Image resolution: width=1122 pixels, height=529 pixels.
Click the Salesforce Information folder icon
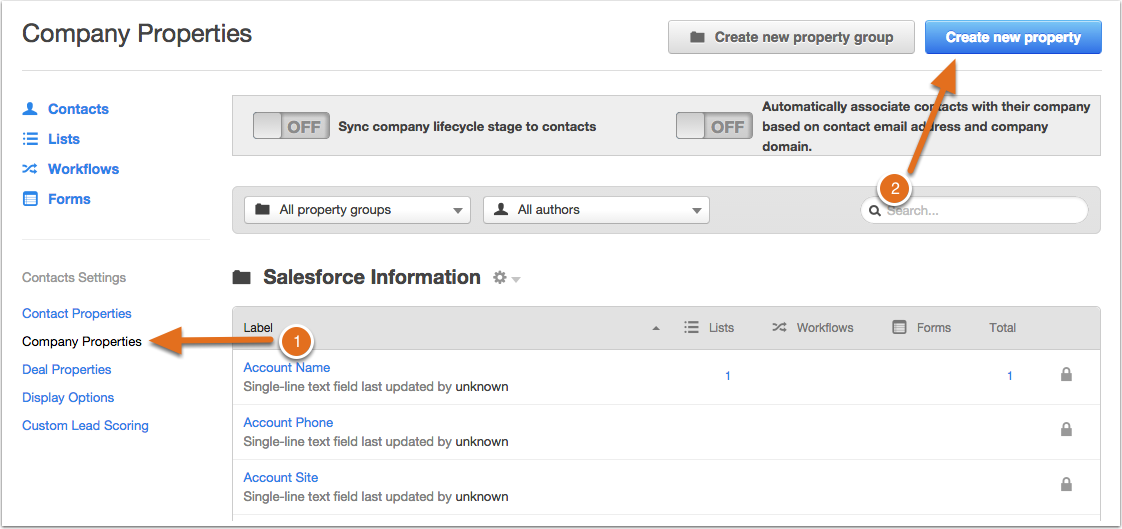click(x=242, y=278)
